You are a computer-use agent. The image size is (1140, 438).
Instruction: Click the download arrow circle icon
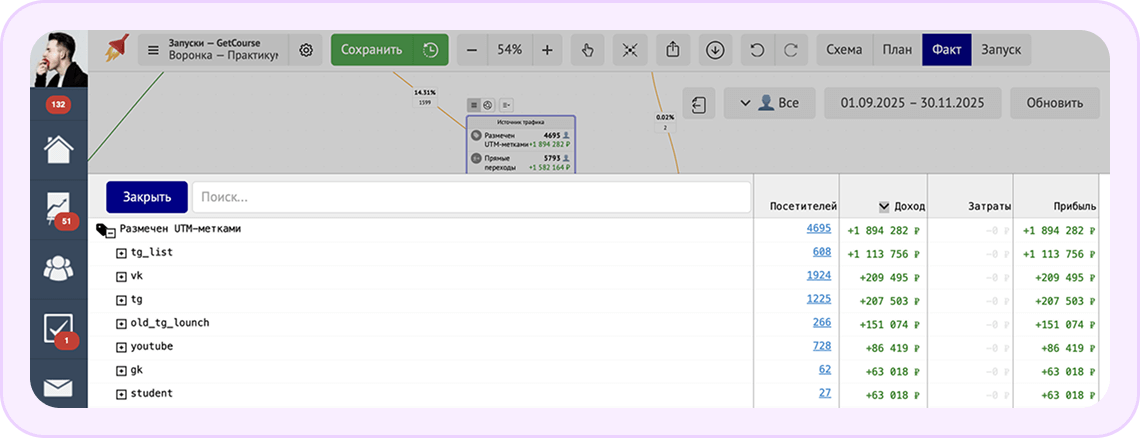coord(715,50)
